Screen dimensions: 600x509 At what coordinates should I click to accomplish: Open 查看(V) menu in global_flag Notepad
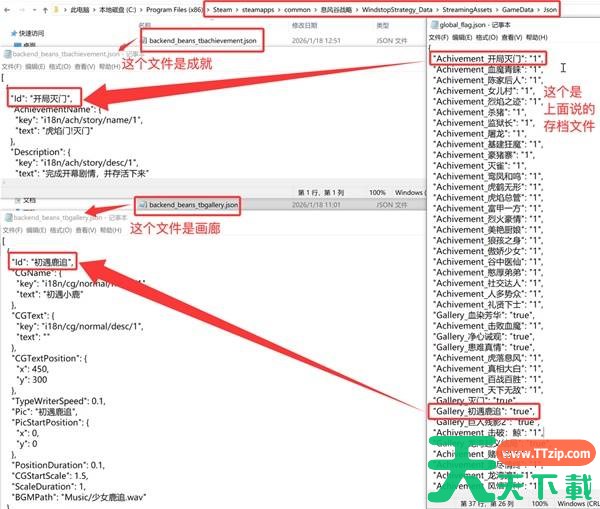(x=512, y=38)
